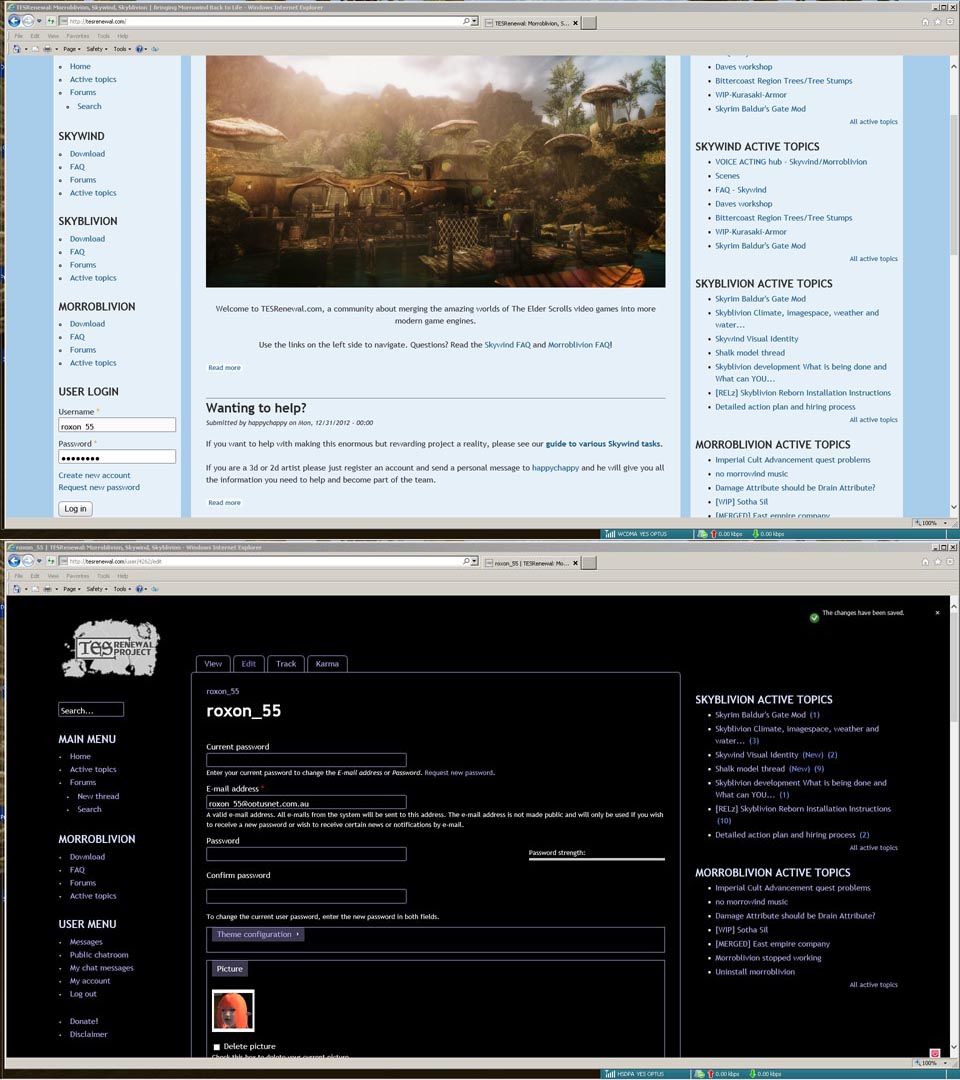Click the green download arrow in the top status bar
960x1080 pixels.
pyautogui.click(x=755, y=534)
